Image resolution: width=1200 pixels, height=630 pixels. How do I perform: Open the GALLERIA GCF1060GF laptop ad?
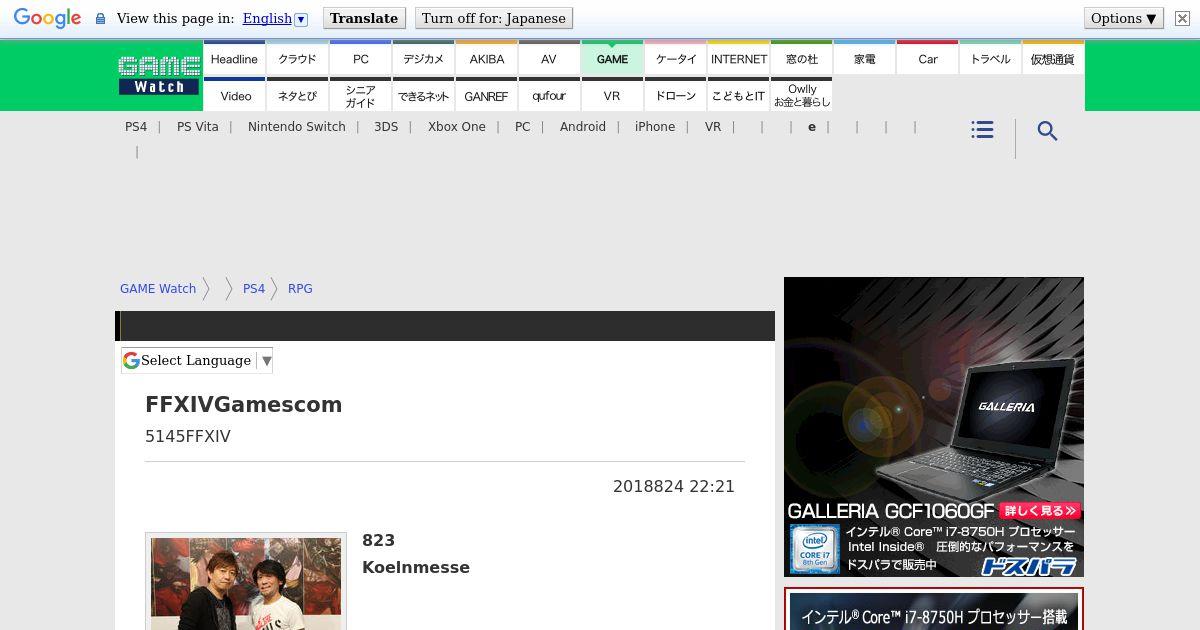point(934,427)
